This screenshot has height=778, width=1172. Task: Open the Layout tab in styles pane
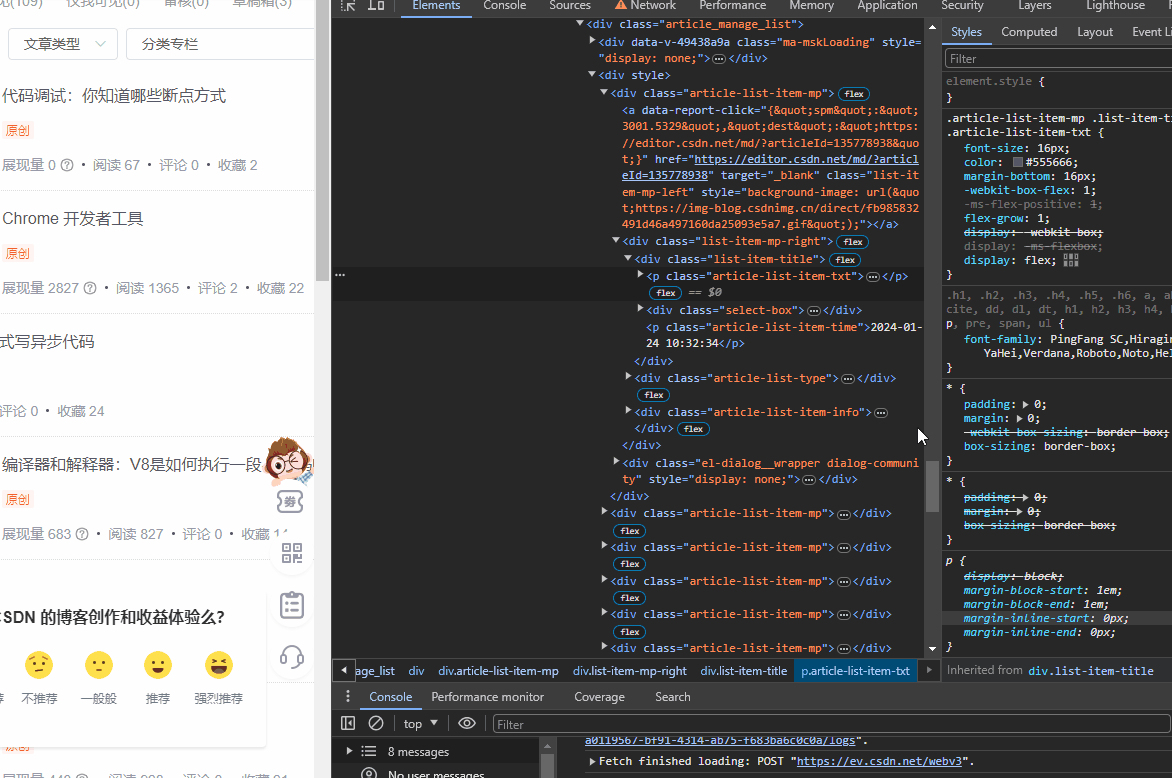1095,32
